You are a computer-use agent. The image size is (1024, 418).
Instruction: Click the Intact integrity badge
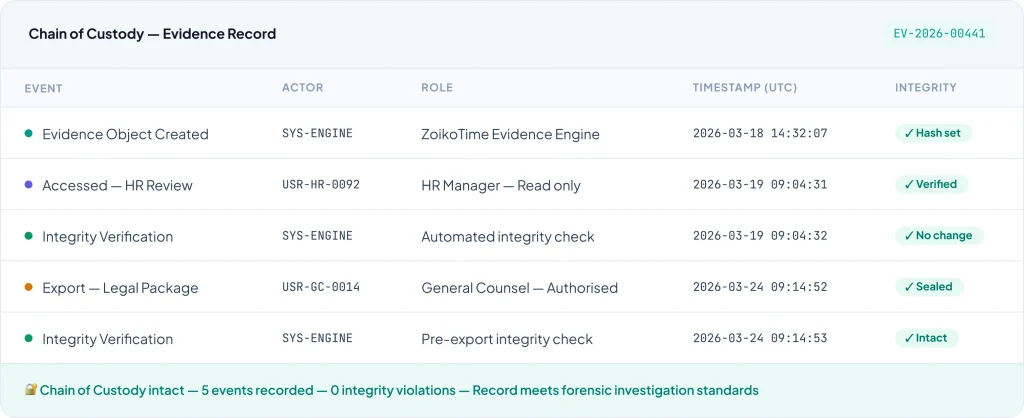pos(925,338)
